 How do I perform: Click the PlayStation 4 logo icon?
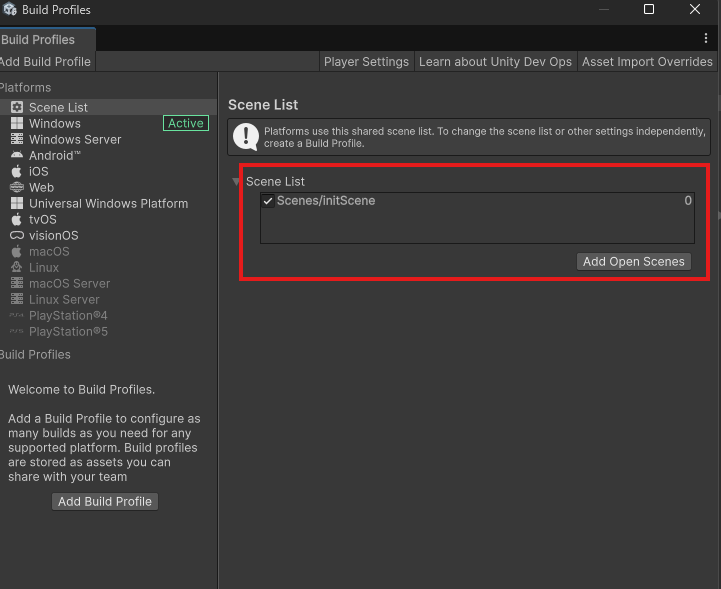click(17, 315)
